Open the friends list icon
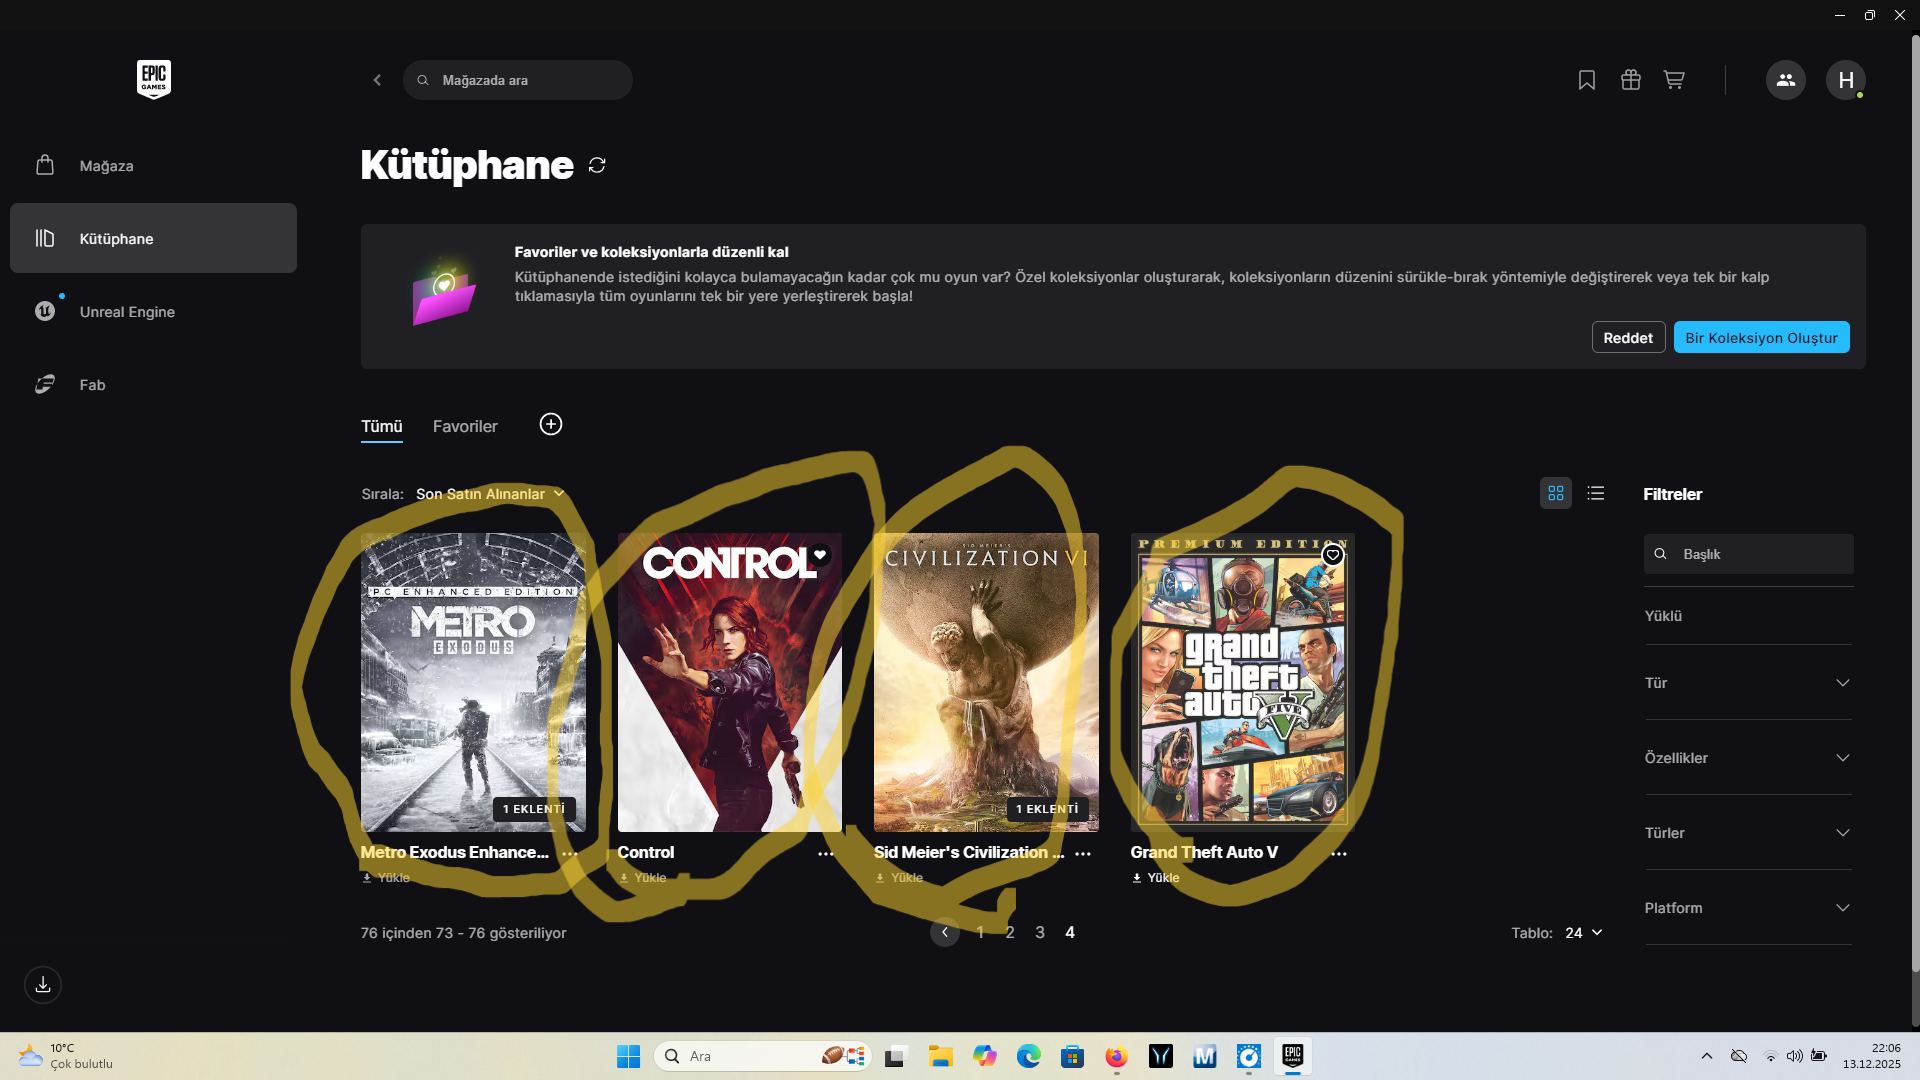 (1785, 80)
